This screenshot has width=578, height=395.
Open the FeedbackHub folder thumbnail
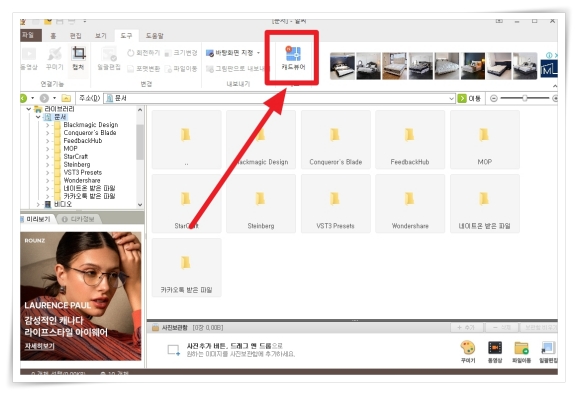(410, 140)
